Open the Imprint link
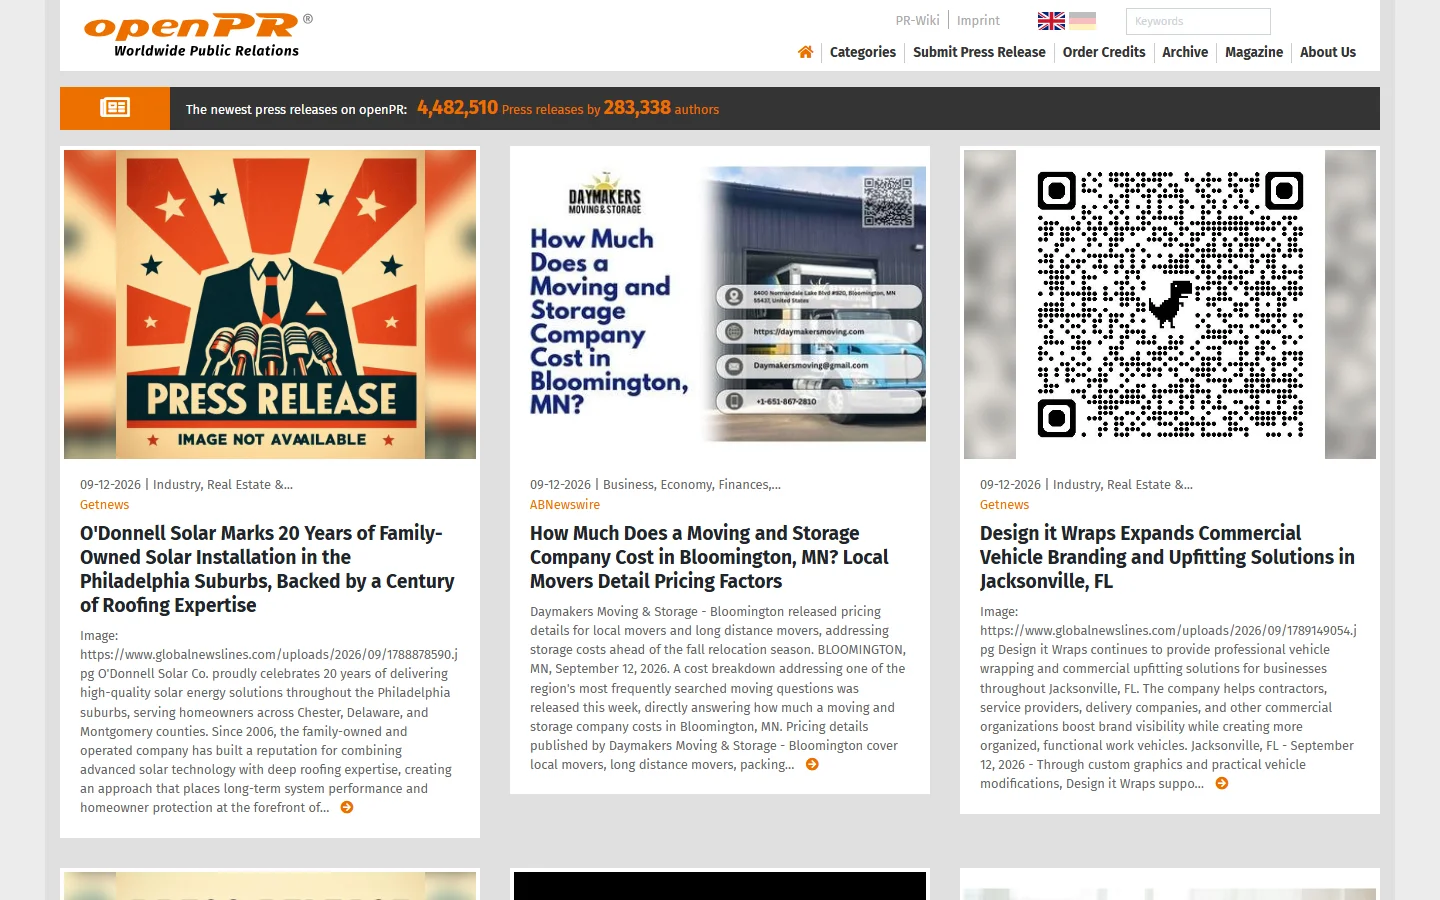This screenshot has width=1440, height=900. (x=978, y=20)
